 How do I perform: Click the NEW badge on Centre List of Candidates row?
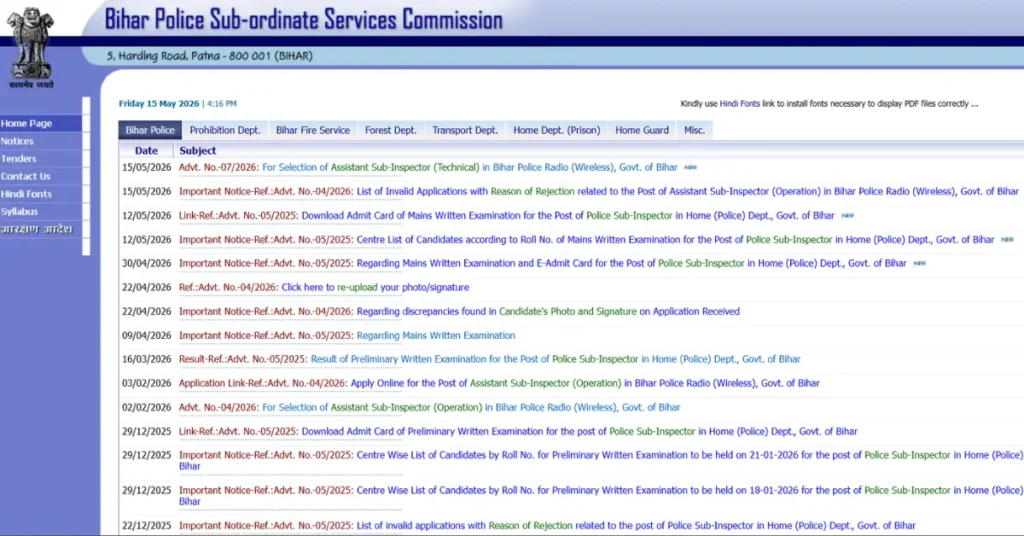click(1008, 240)
